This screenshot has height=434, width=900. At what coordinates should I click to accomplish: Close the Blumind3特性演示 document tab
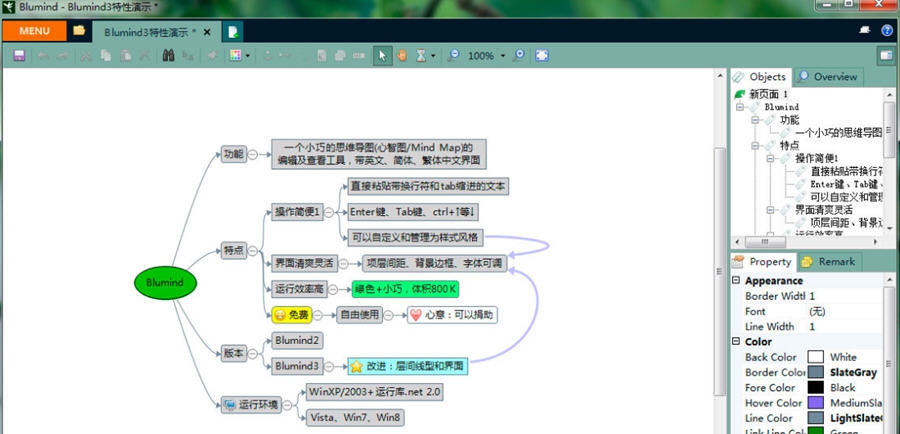(207, 32)
